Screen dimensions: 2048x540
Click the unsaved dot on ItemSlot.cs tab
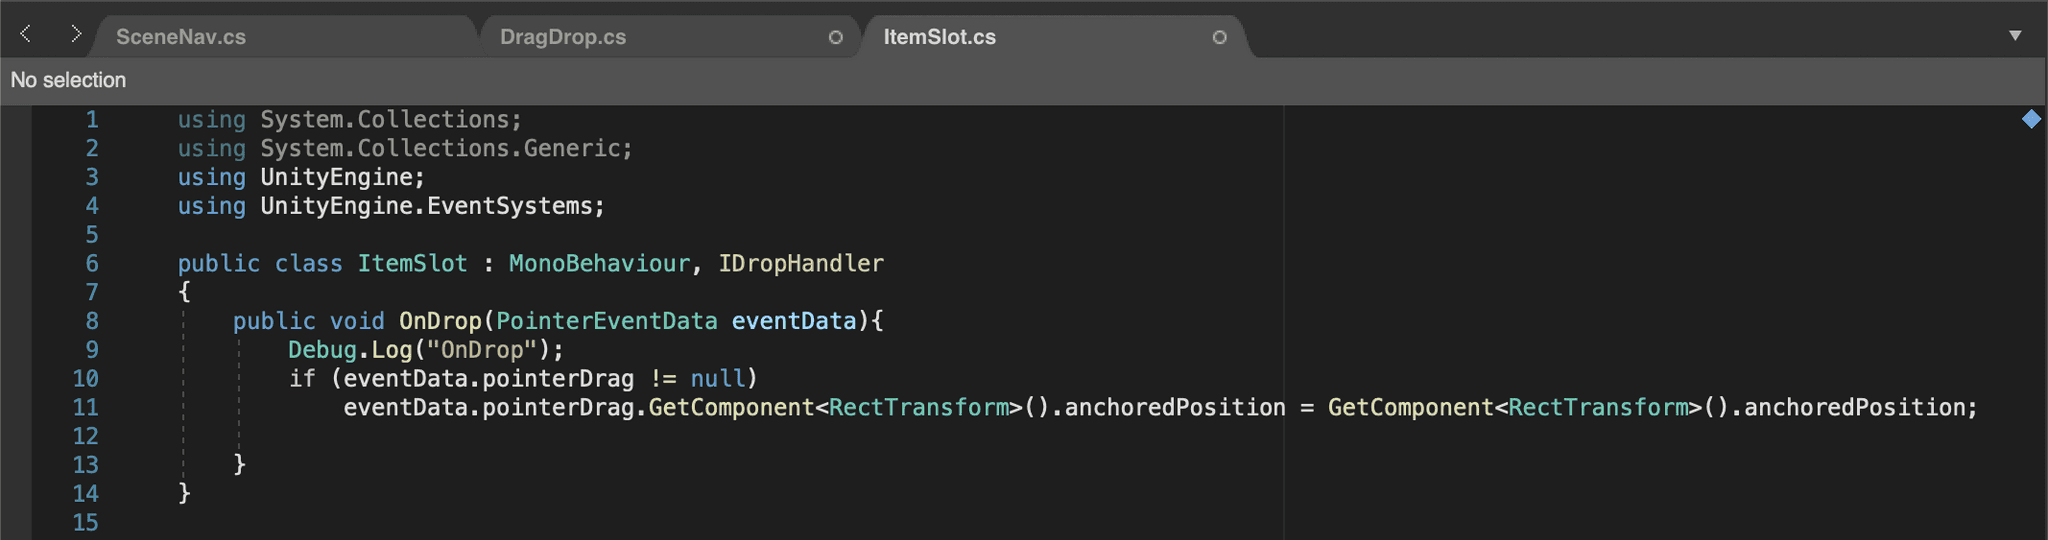click(1219, 37)
